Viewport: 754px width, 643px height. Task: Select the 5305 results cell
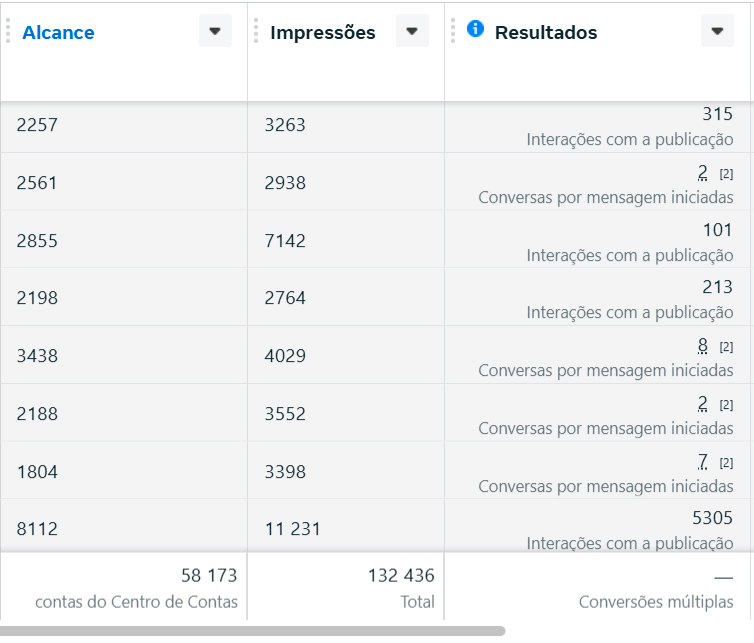[x=712, y=519]
